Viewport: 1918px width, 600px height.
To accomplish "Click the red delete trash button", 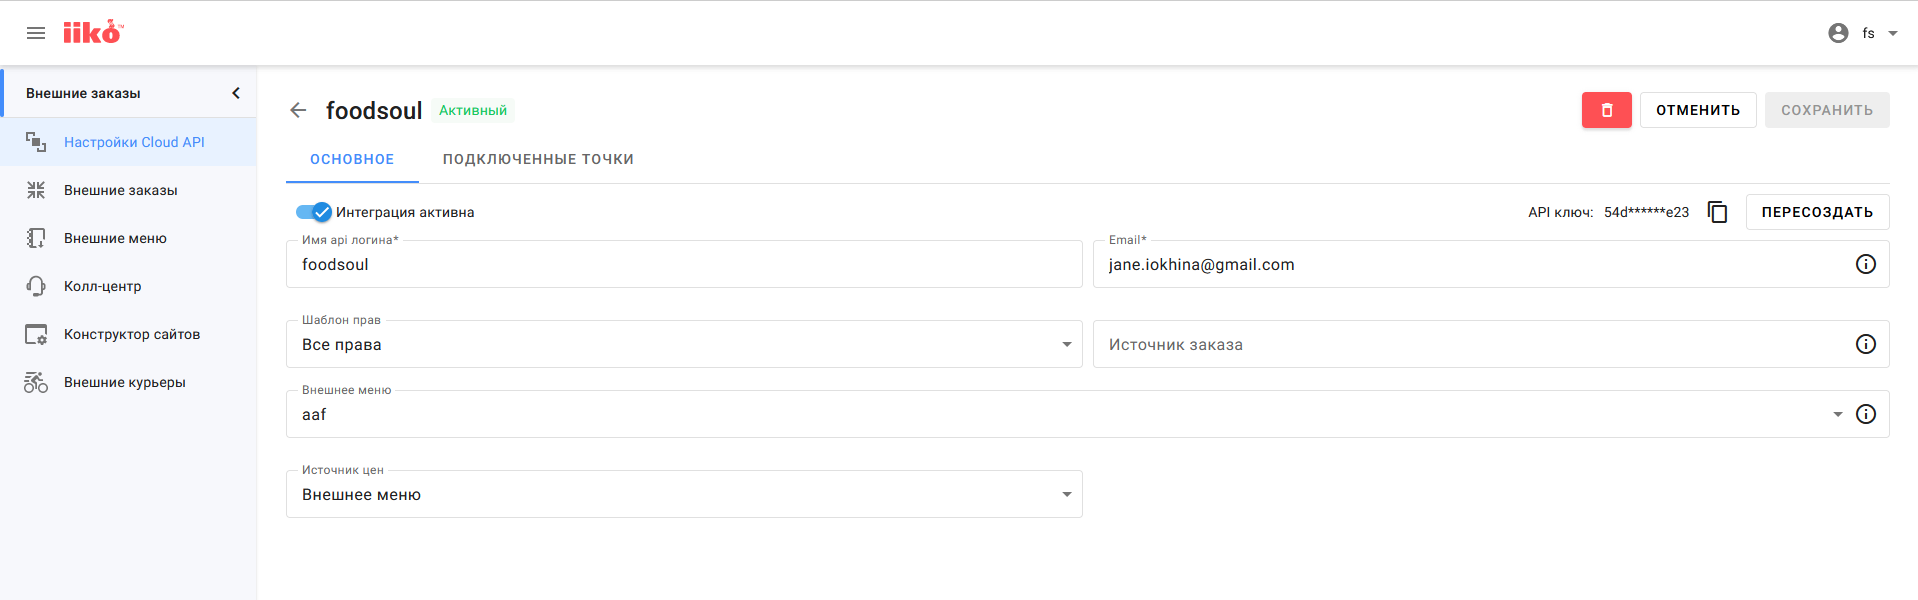I will pos(1606,110).
